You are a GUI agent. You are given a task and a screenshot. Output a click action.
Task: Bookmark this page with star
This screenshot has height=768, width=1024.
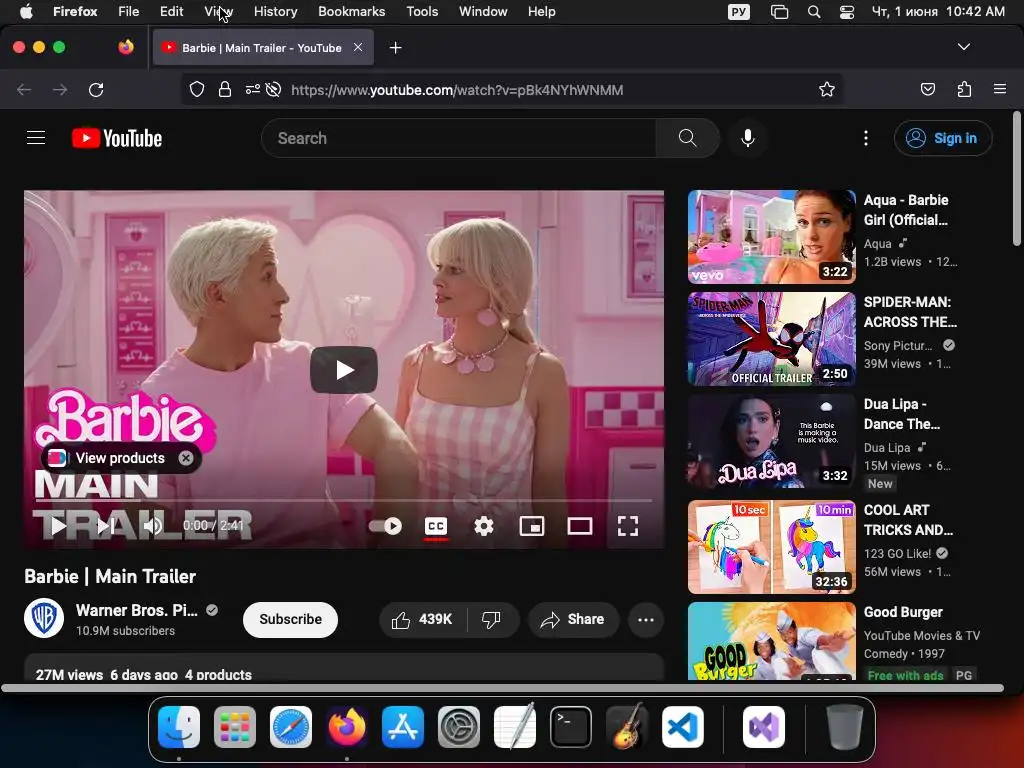(x=827, y=89)
